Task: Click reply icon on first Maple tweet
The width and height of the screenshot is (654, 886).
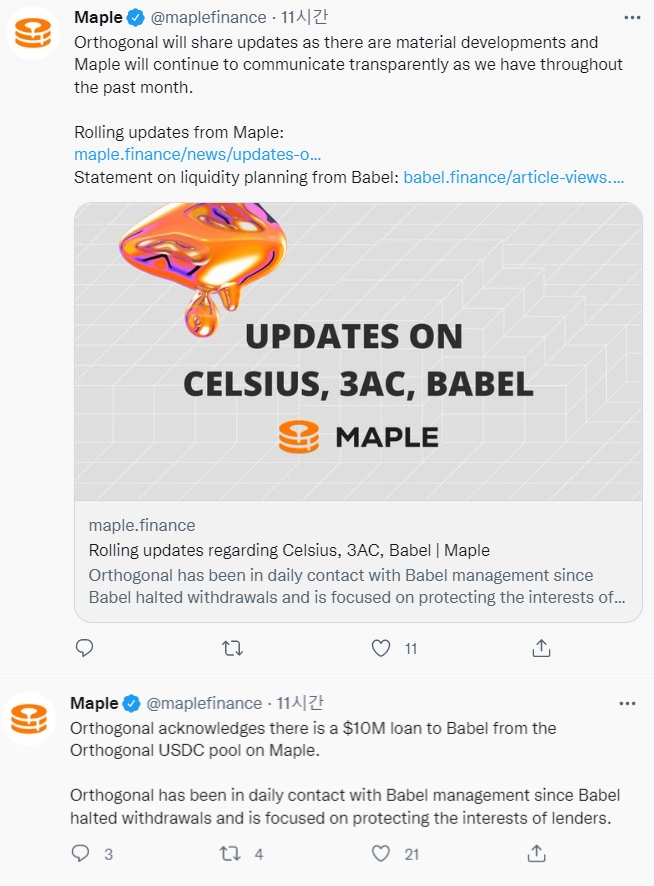Action: 85,648
